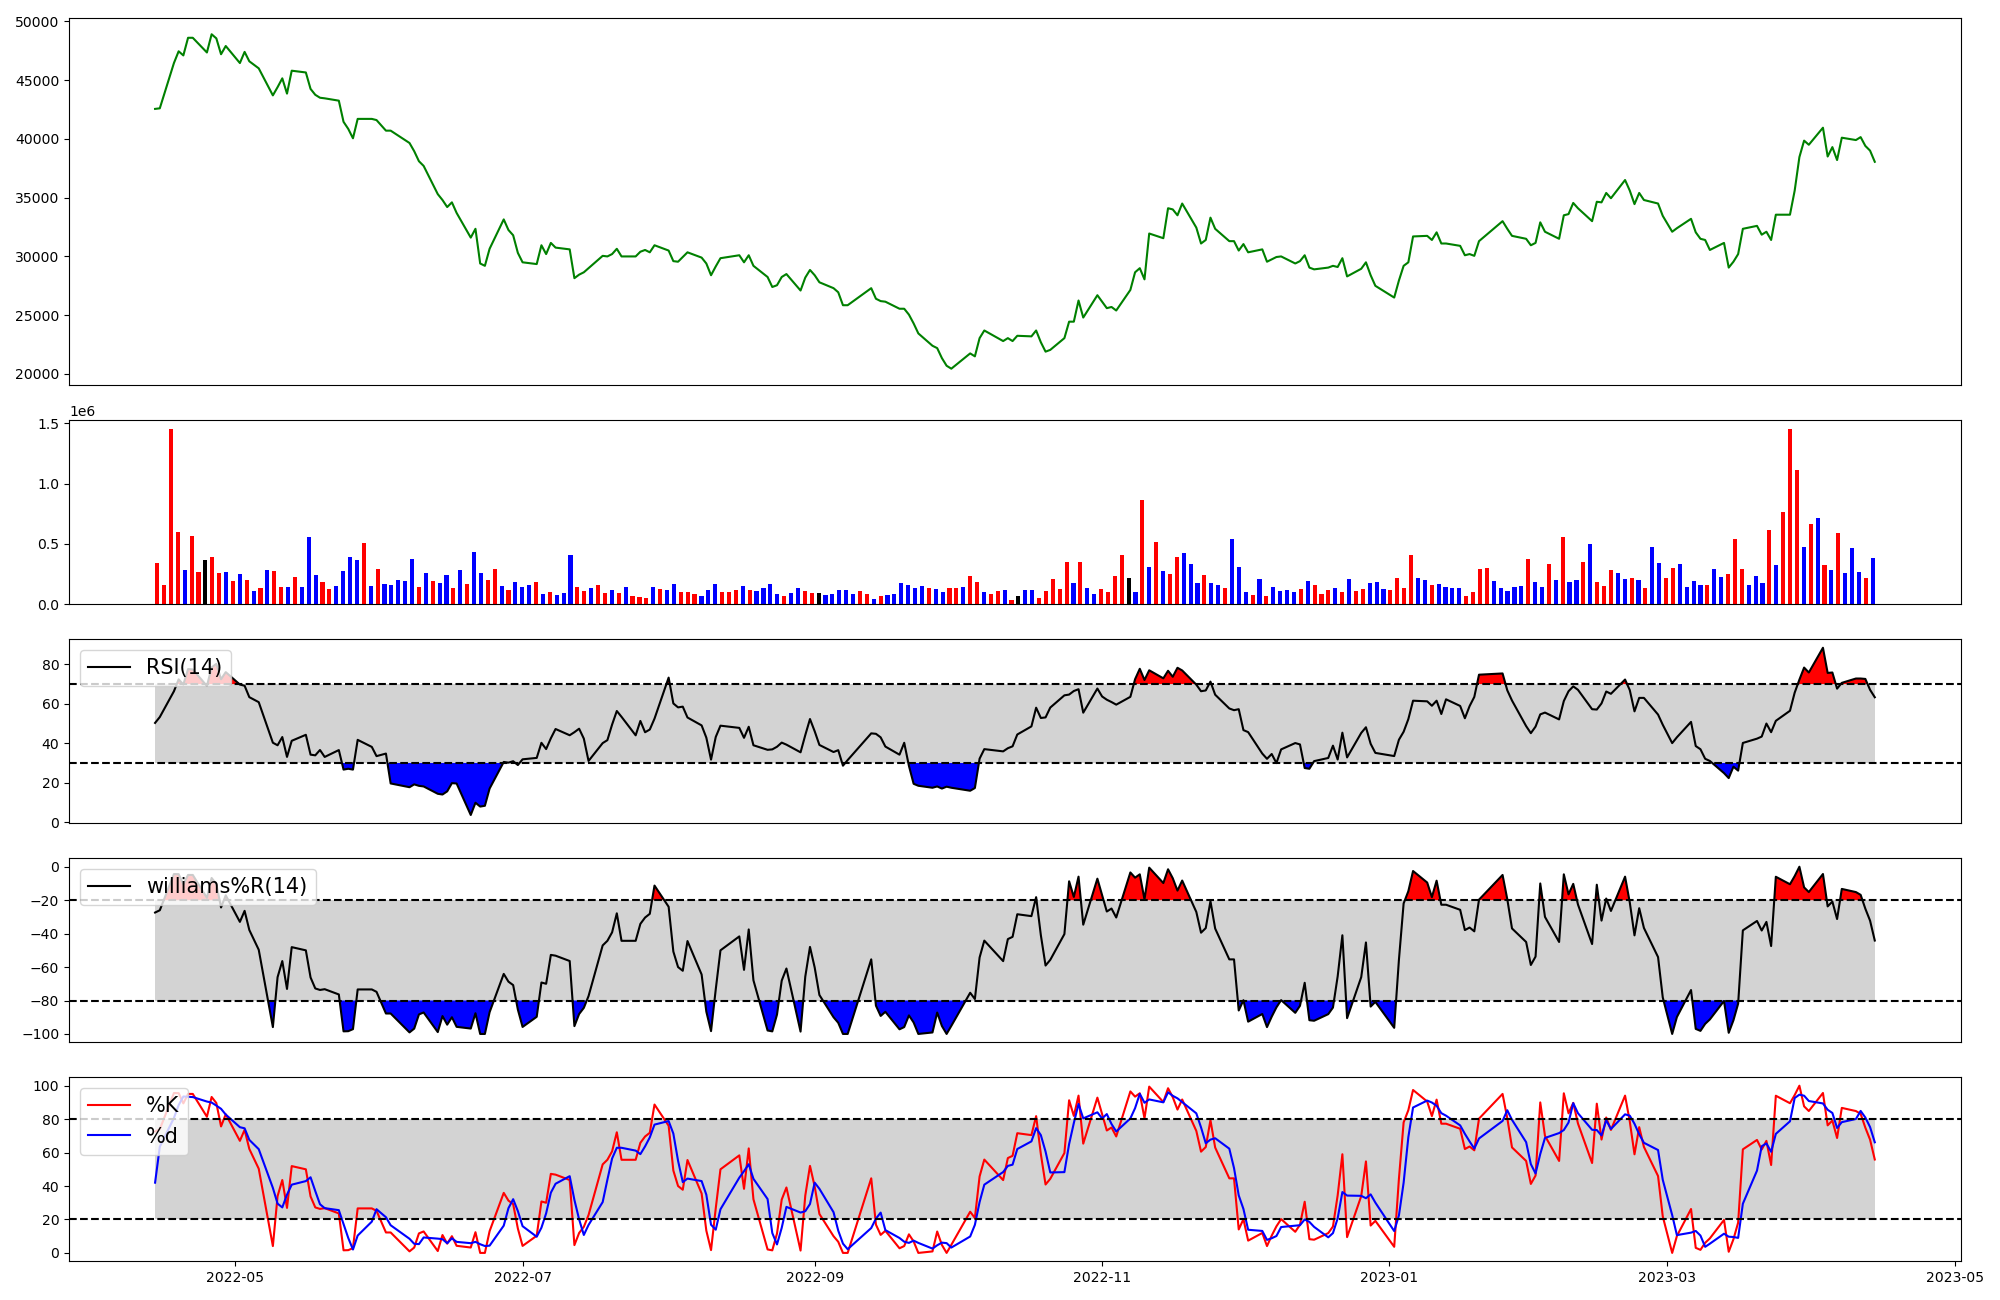Viewport: 2000px width, 1300px height.
Task: Select the 2023-01 date tick label
Action: tap(1390, 1277)
